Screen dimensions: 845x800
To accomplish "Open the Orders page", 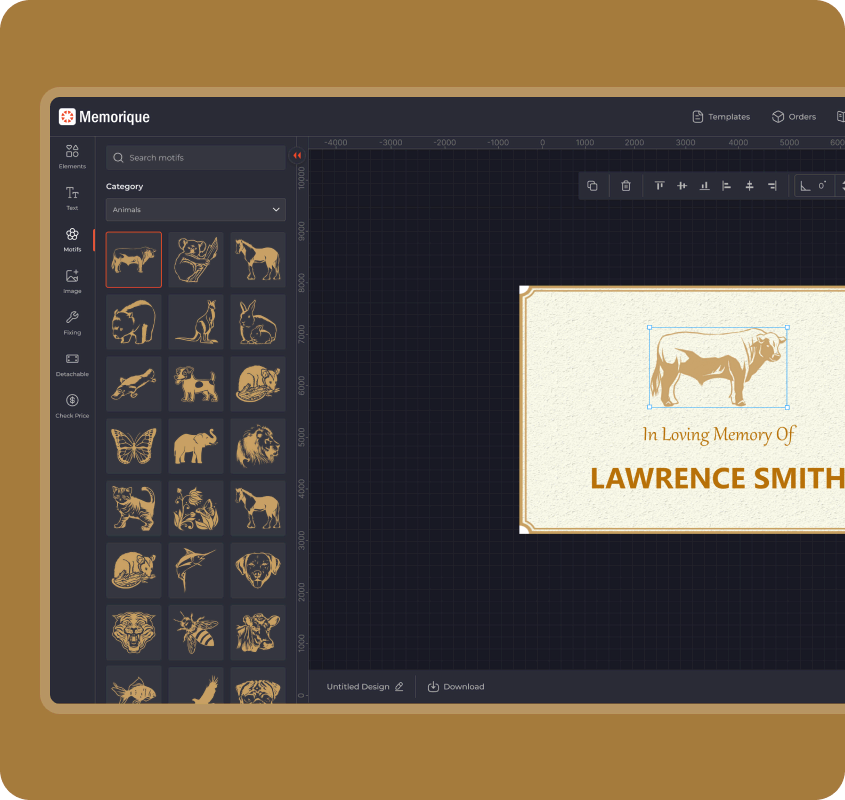I will point(794,117).
